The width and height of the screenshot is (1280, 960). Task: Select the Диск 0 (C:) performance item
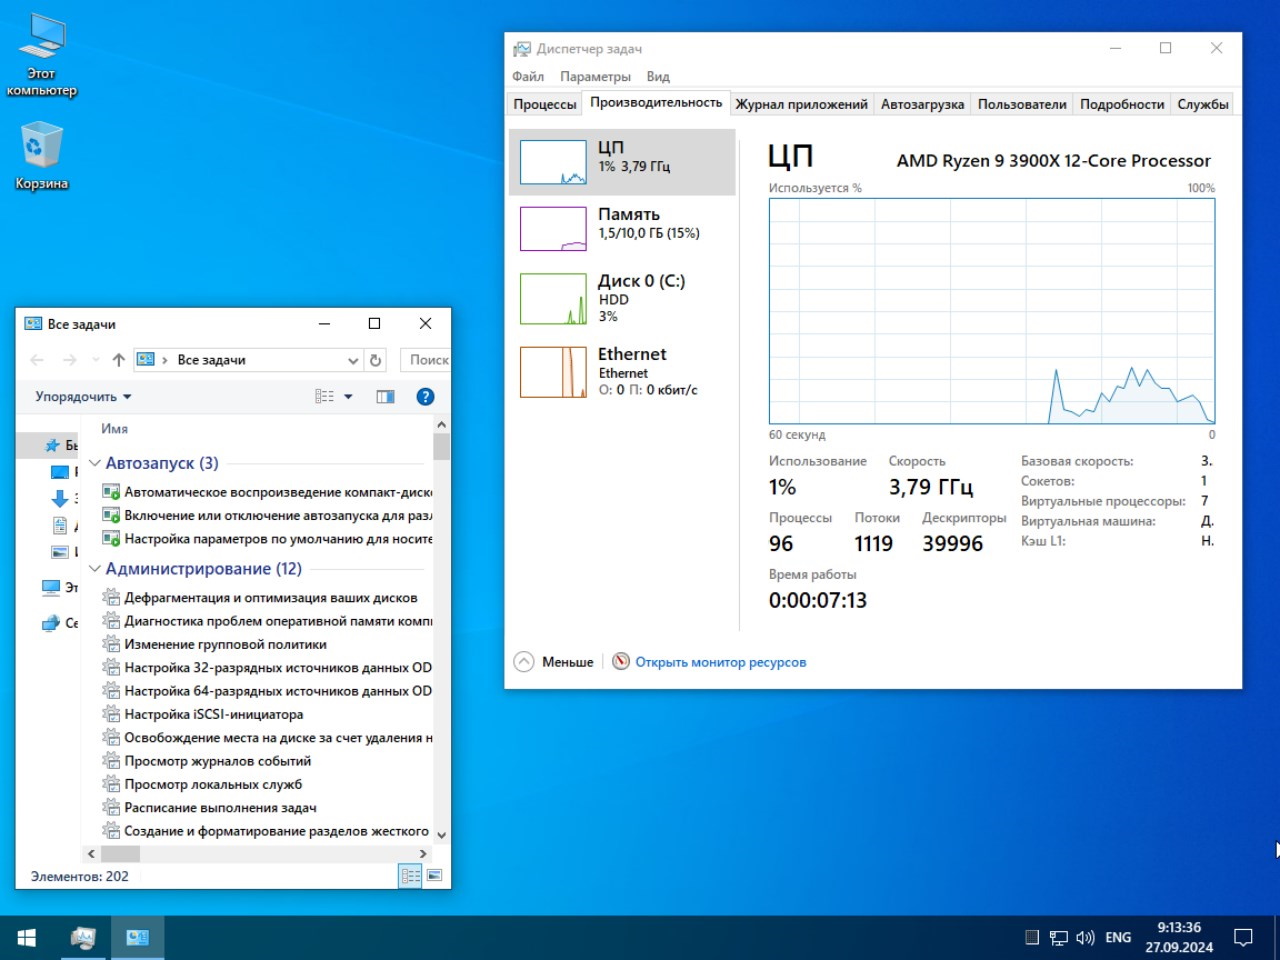pyautogui.click(x=622, y=299)
